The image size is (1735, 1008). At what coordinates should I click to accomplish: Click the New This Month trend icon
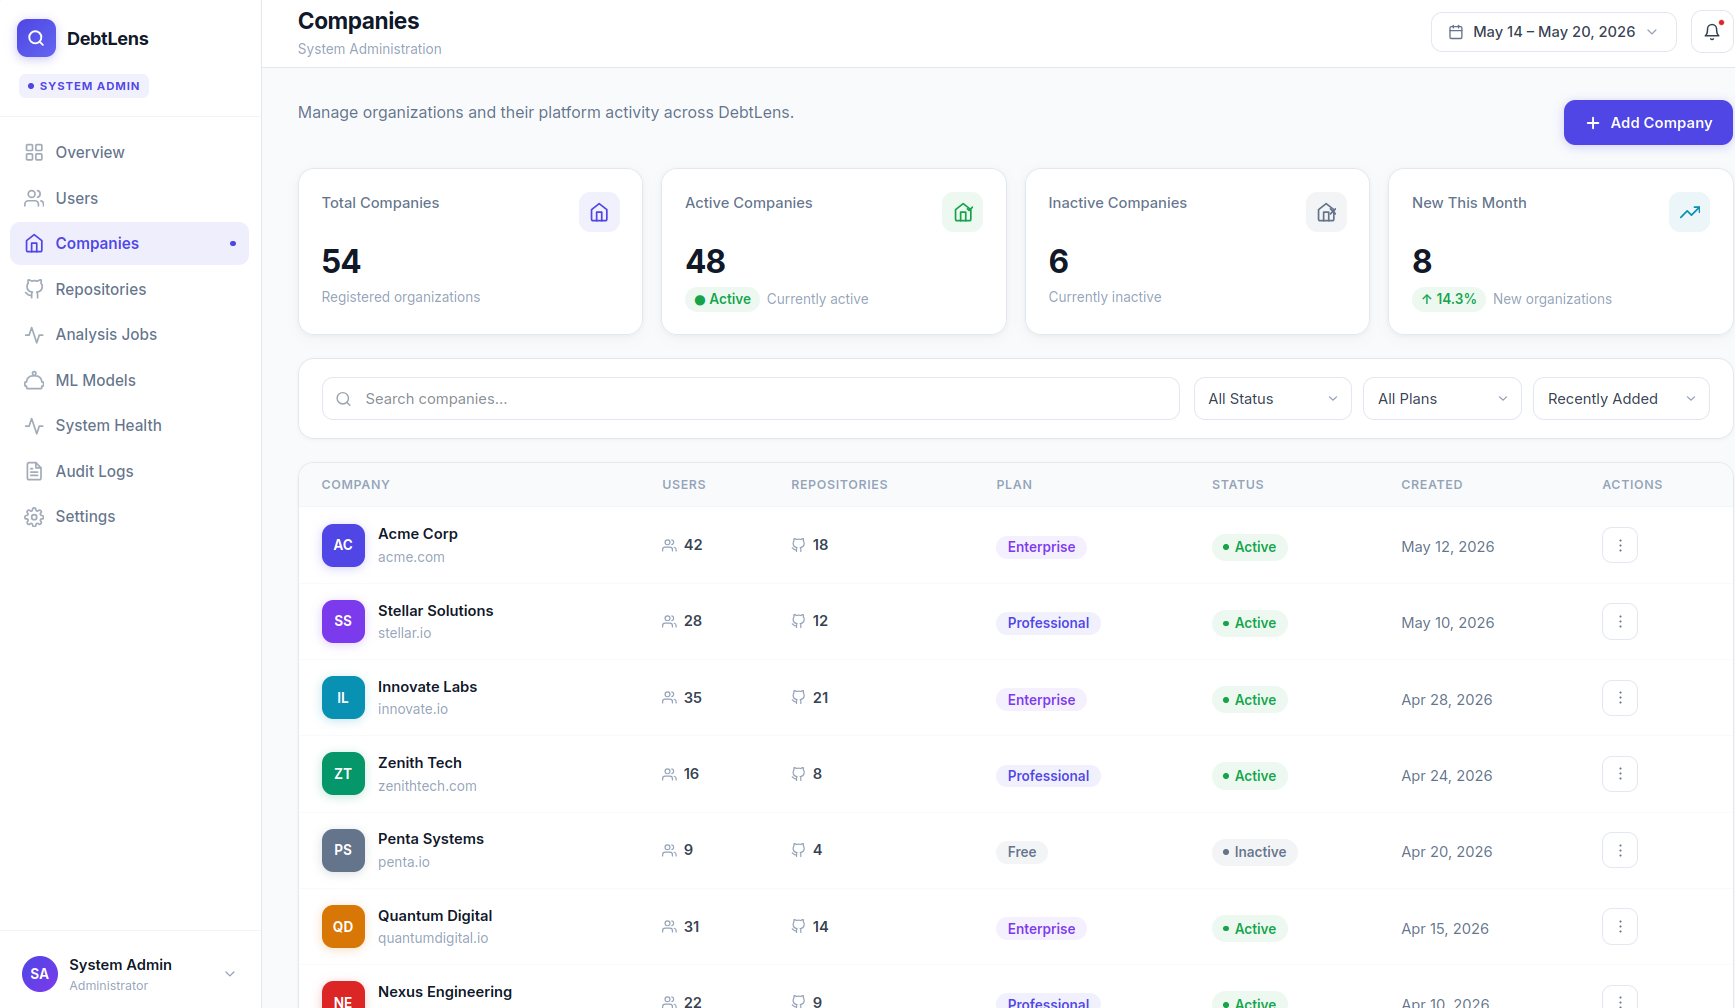(x=1689, y=212)
